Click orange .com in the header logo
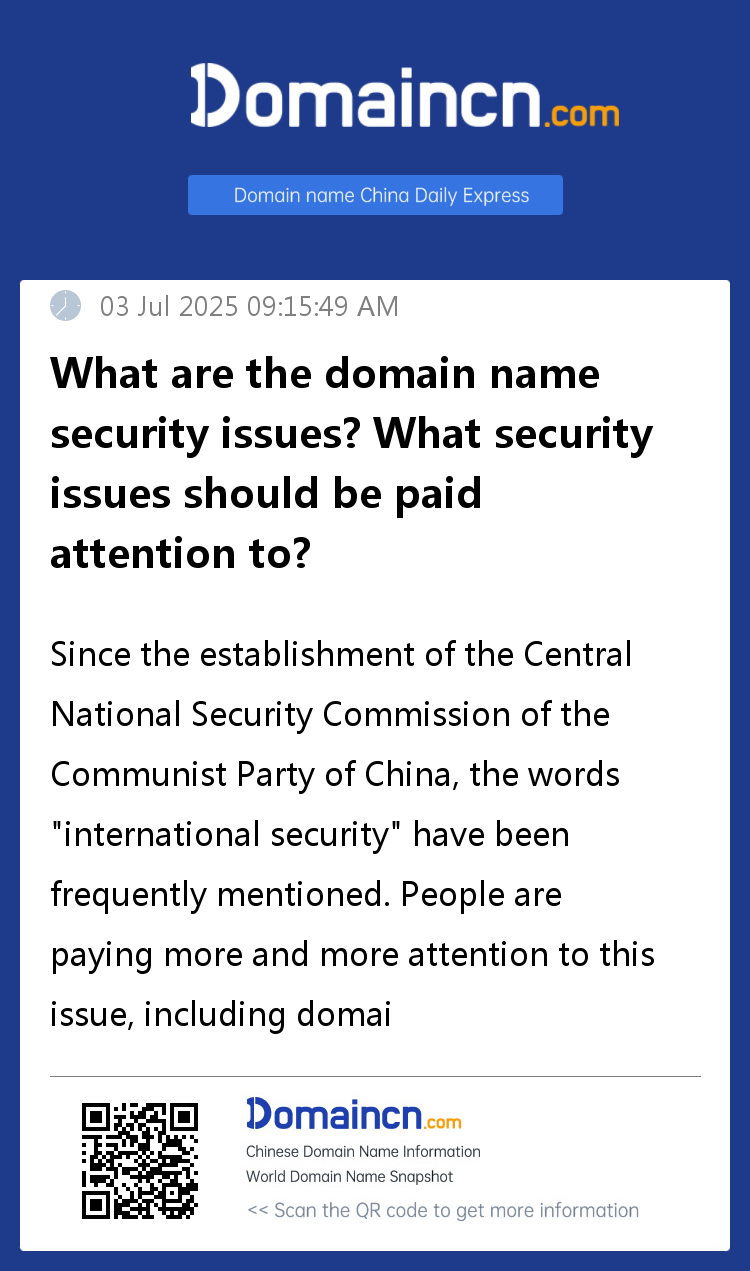Viewport: 750px width, 1271px height. [x=581, y=113]
